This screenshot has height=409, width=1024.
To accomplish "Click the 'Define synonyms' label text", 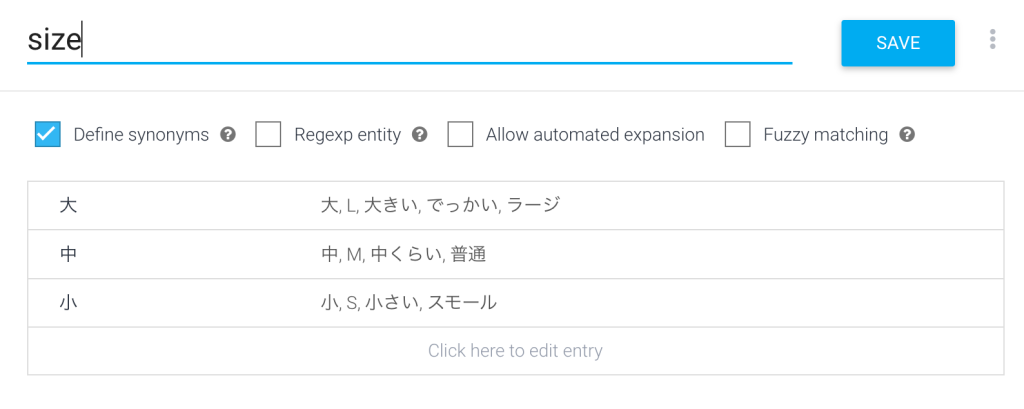I will click(x=141, y=134).
